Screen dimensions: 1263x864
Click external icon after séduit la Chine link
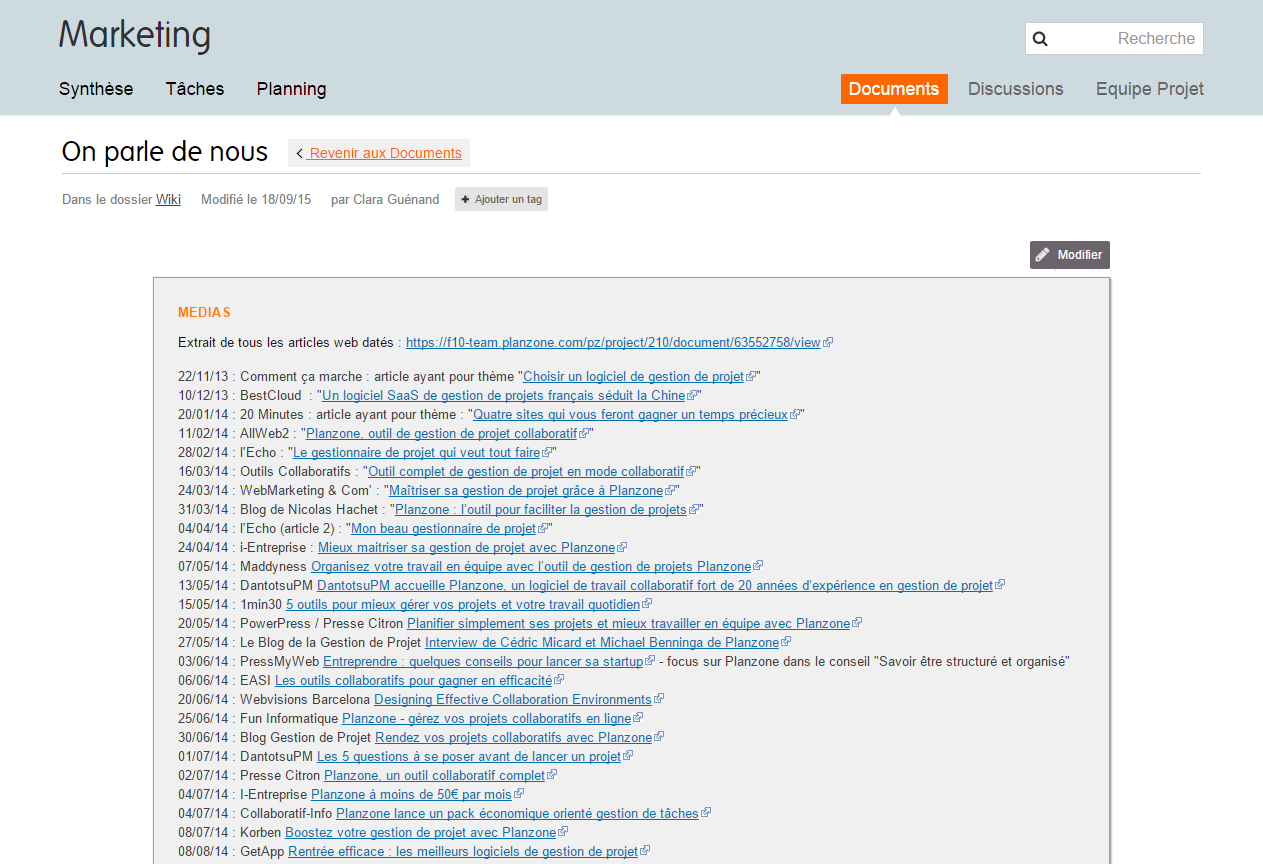[x=693, y=396]
